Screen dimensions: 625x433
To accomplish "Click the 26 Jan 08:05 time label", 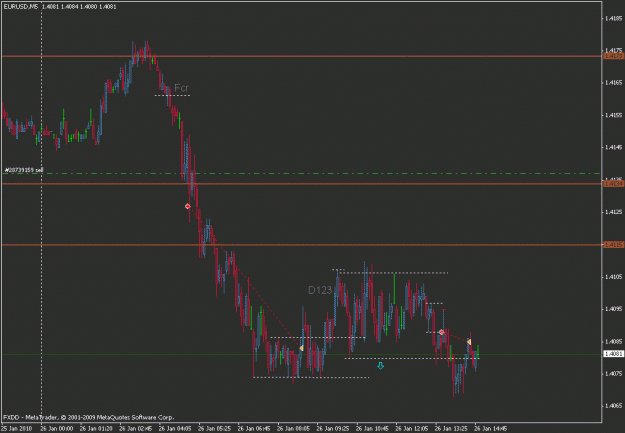I will (x=293, y=429).
